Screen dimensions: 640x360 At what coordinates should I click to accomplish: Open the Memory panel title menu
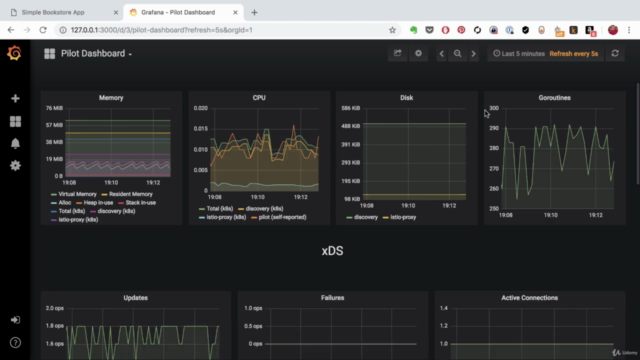point(111,98)
